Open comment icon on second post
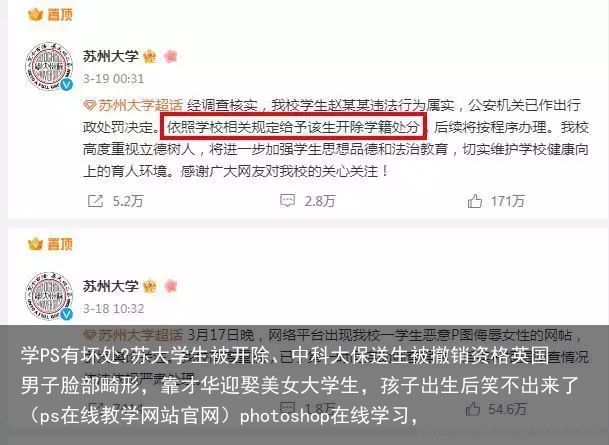 coord(287,408)
